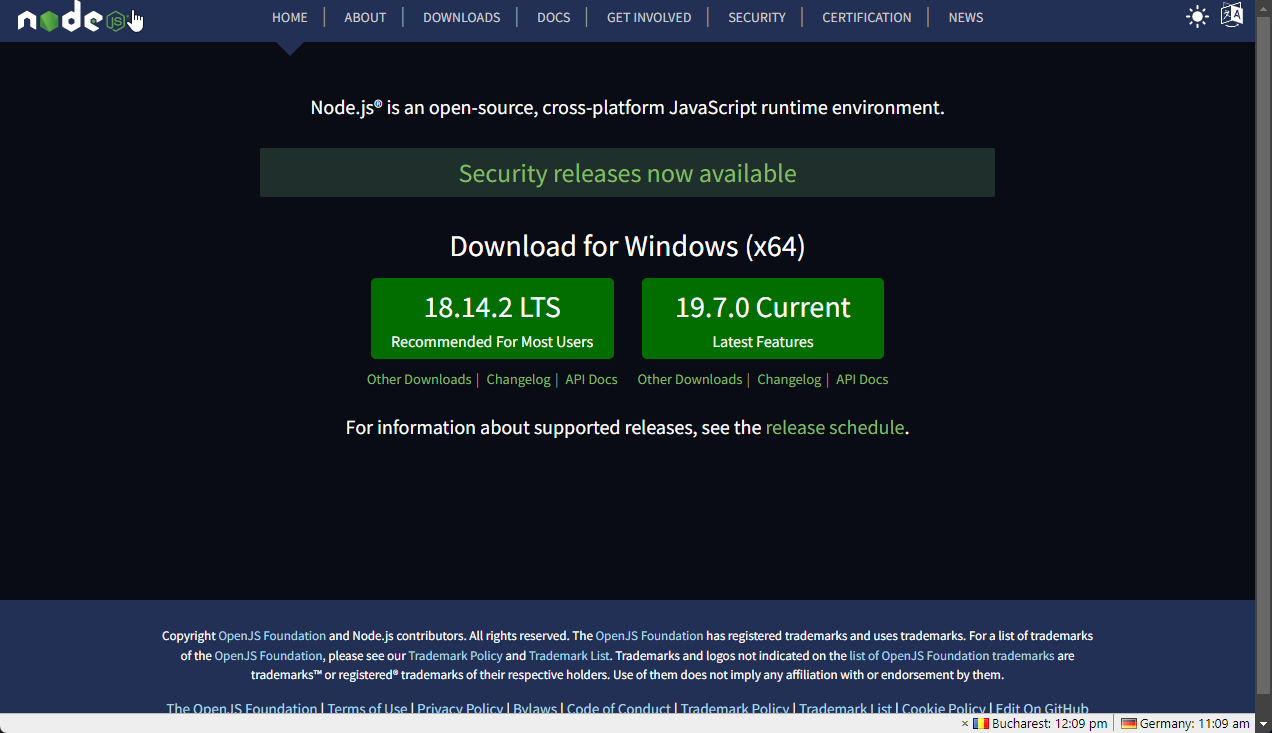1272x733 pixels.
Task: Open API Docs under the Current version
Action: [x=862, y=380]
